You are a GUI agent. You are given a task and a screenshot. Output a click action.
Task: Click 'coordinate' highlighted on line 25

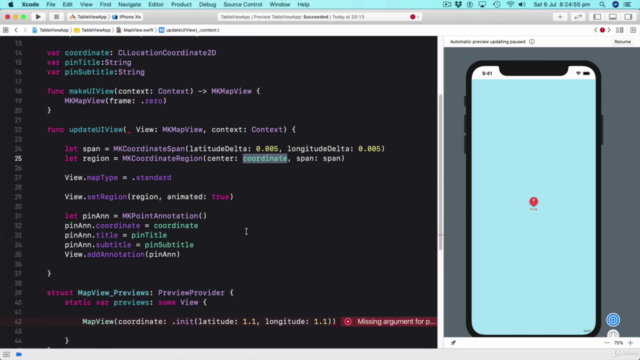click(x=265, y=158)
